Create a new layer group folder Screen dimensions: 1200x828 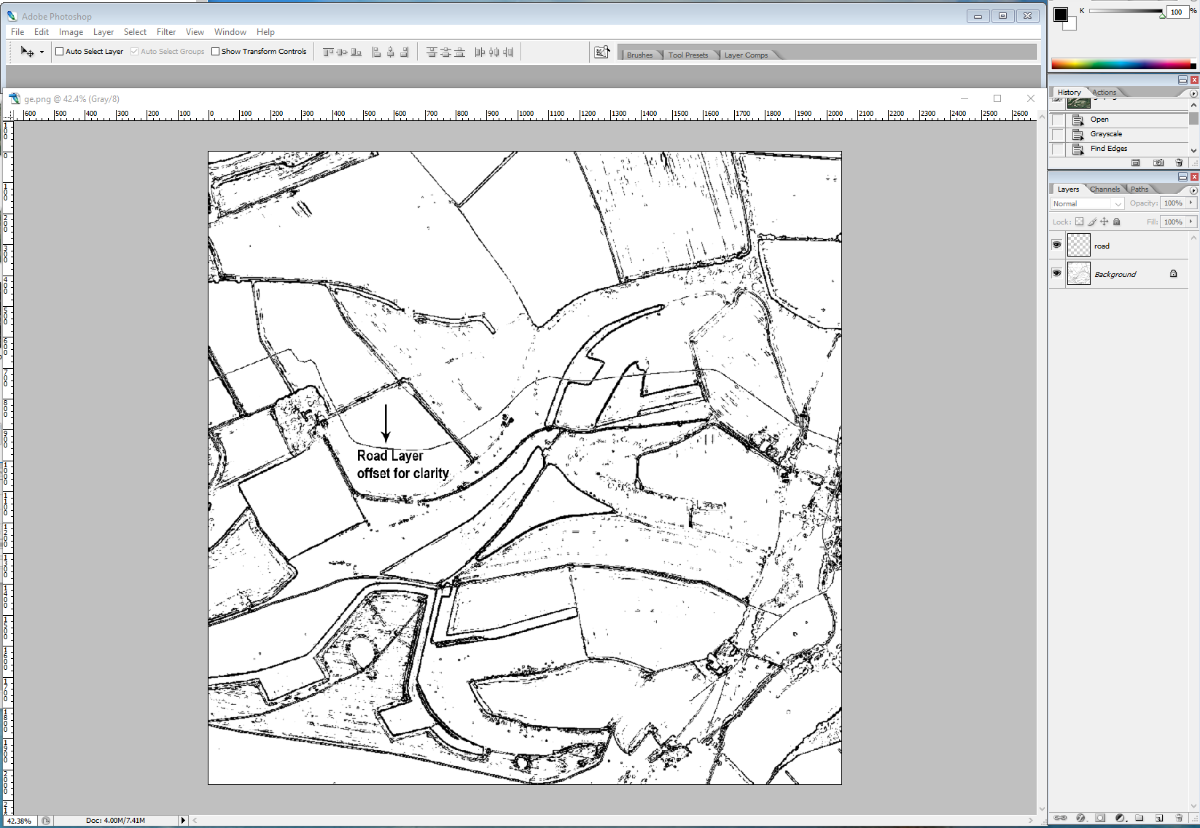(1139, 817)
